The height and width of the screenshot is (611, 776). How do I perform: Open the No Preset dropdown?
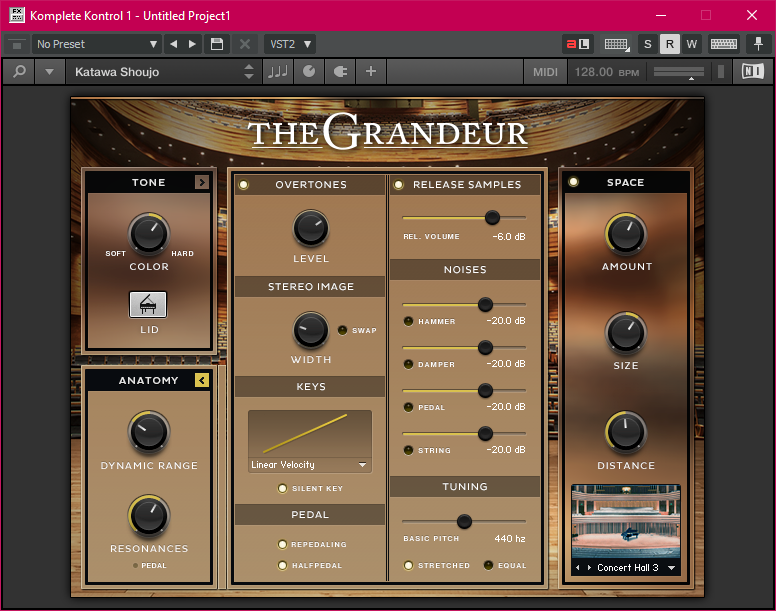pyautogui.click(x=97, y=44)
